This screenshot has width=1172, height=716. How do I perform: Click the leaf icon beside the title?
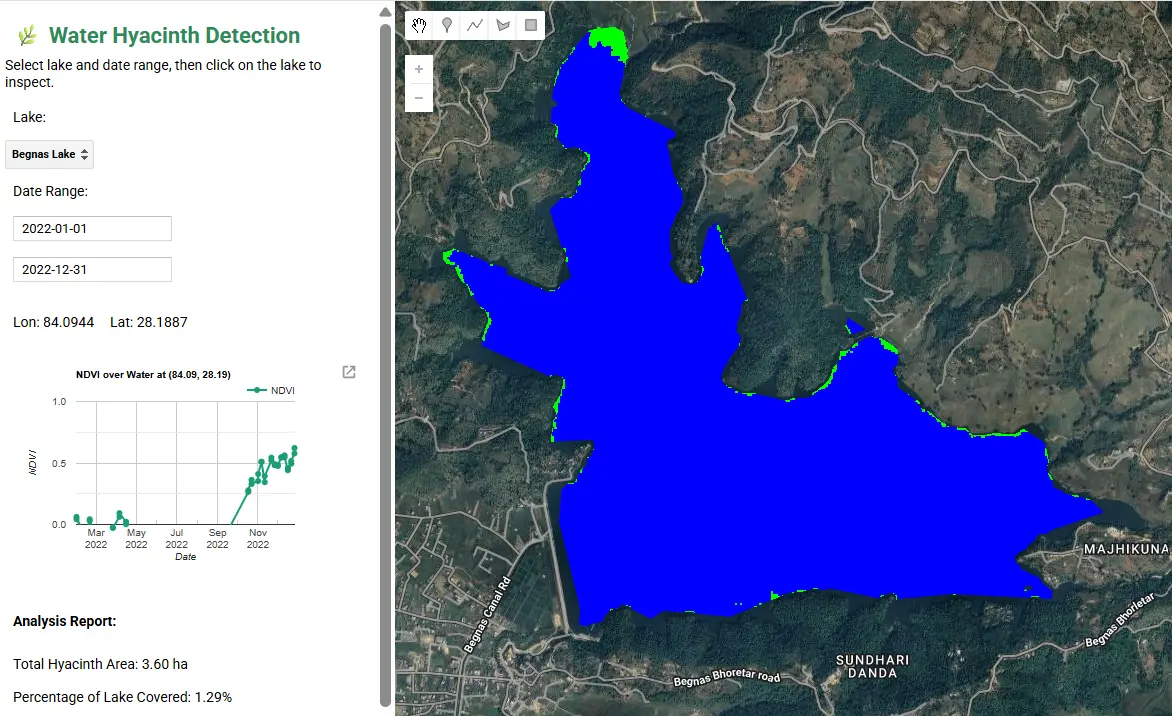(x=27, y=36)
